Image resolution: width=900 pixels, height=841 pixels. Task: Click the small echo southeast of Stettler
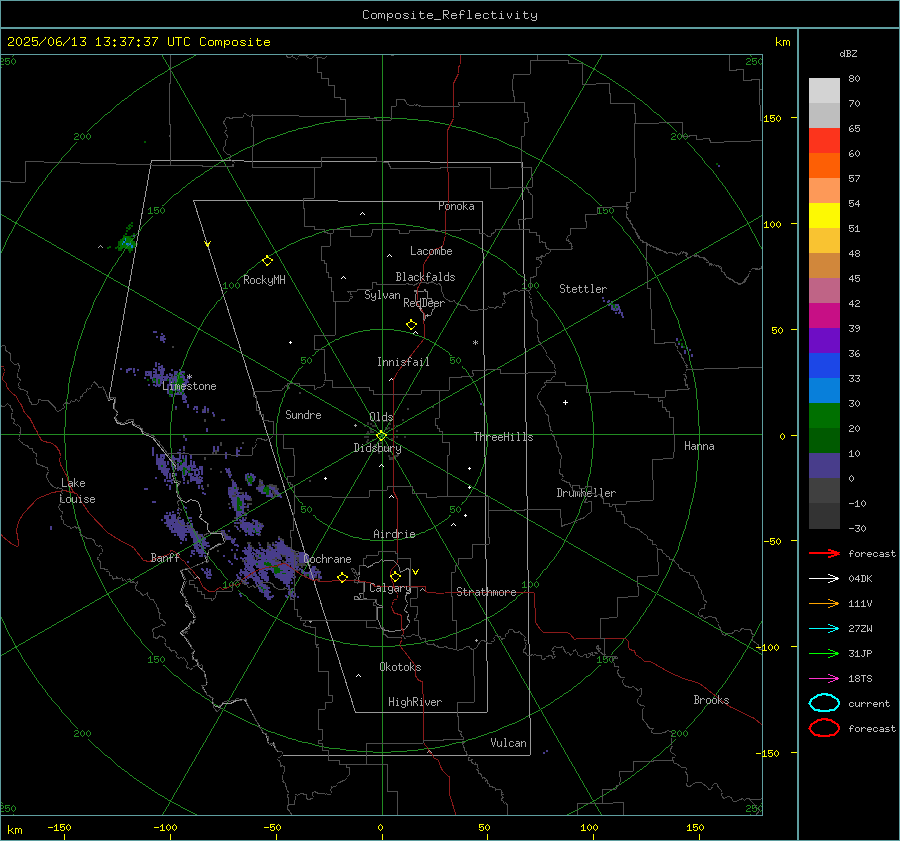(x=615, y=307)
